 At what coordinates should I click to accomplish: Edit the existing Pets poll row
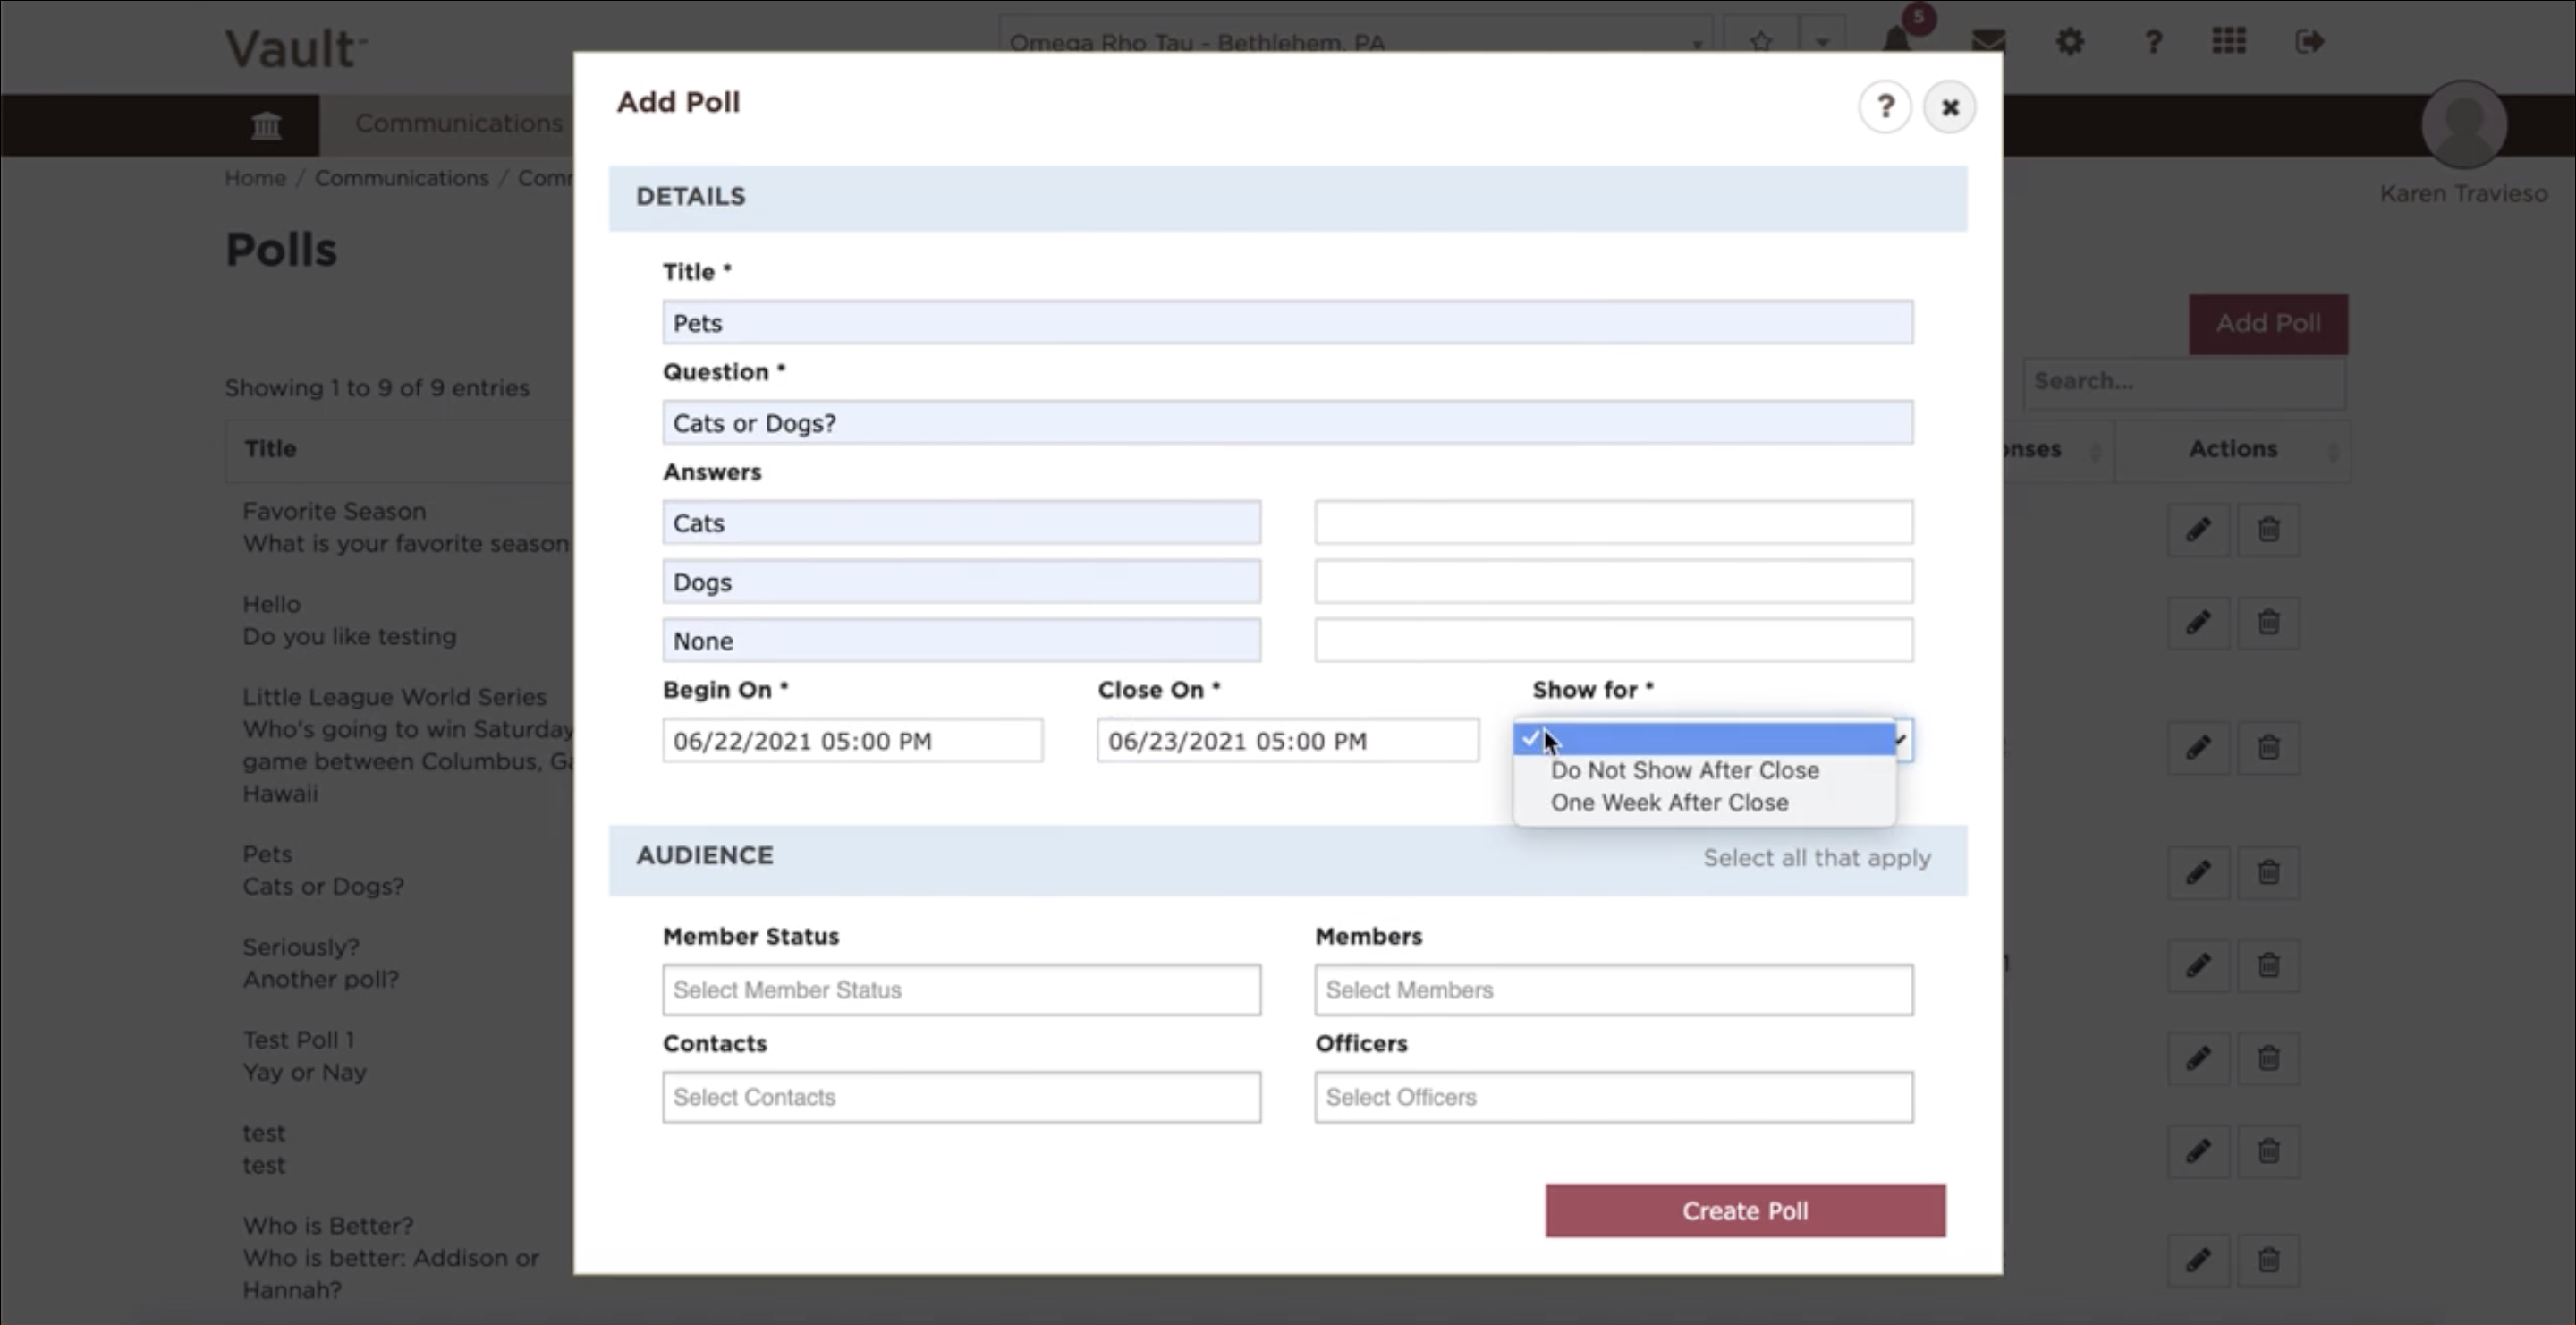(2198, 872)
